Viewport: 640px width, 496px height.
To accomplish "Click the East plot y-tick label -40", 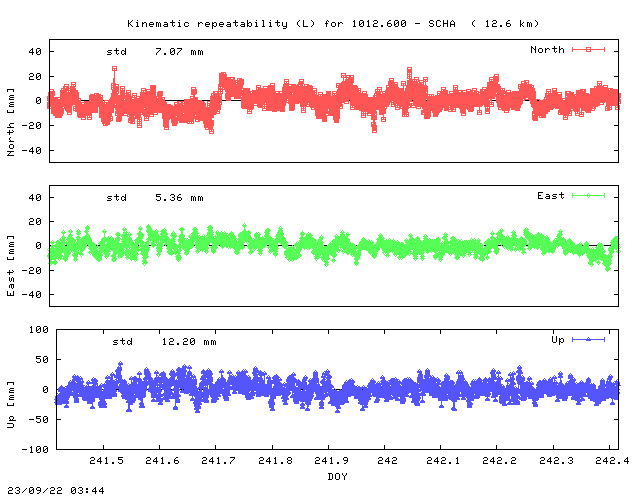I will pos(31,294).
